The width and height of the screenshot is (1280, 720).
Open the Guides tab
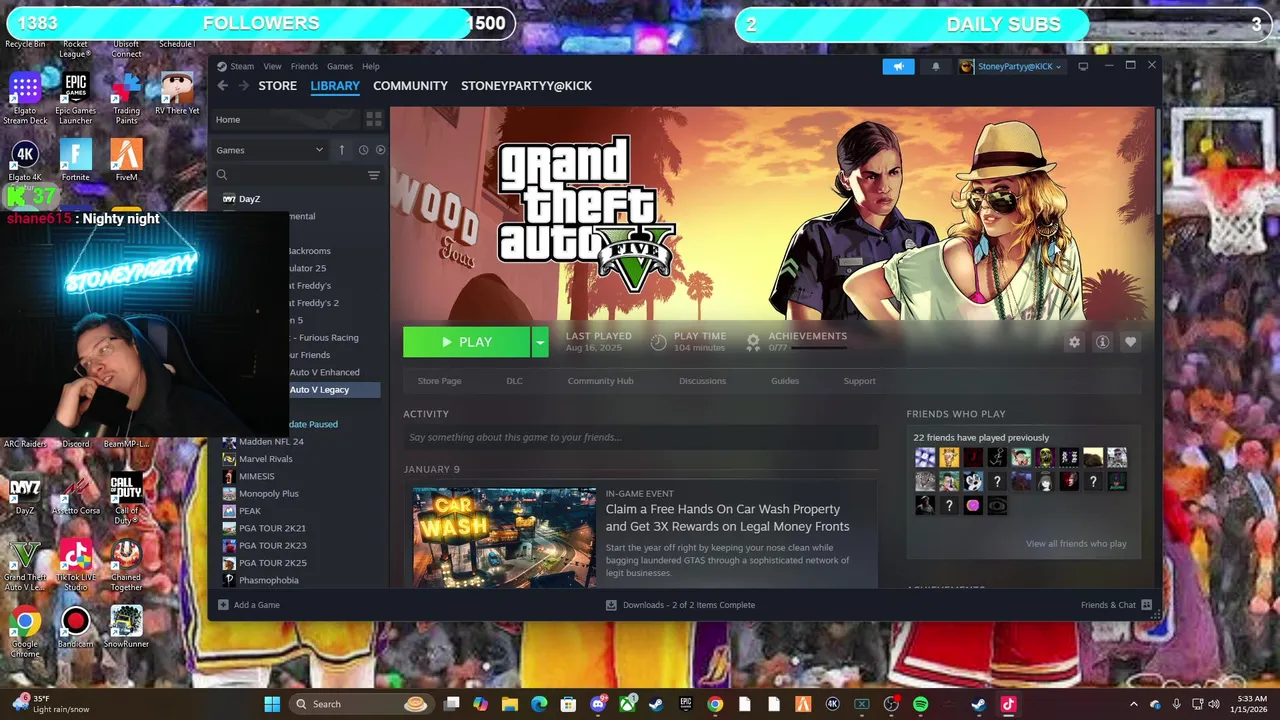click(785, 381)
